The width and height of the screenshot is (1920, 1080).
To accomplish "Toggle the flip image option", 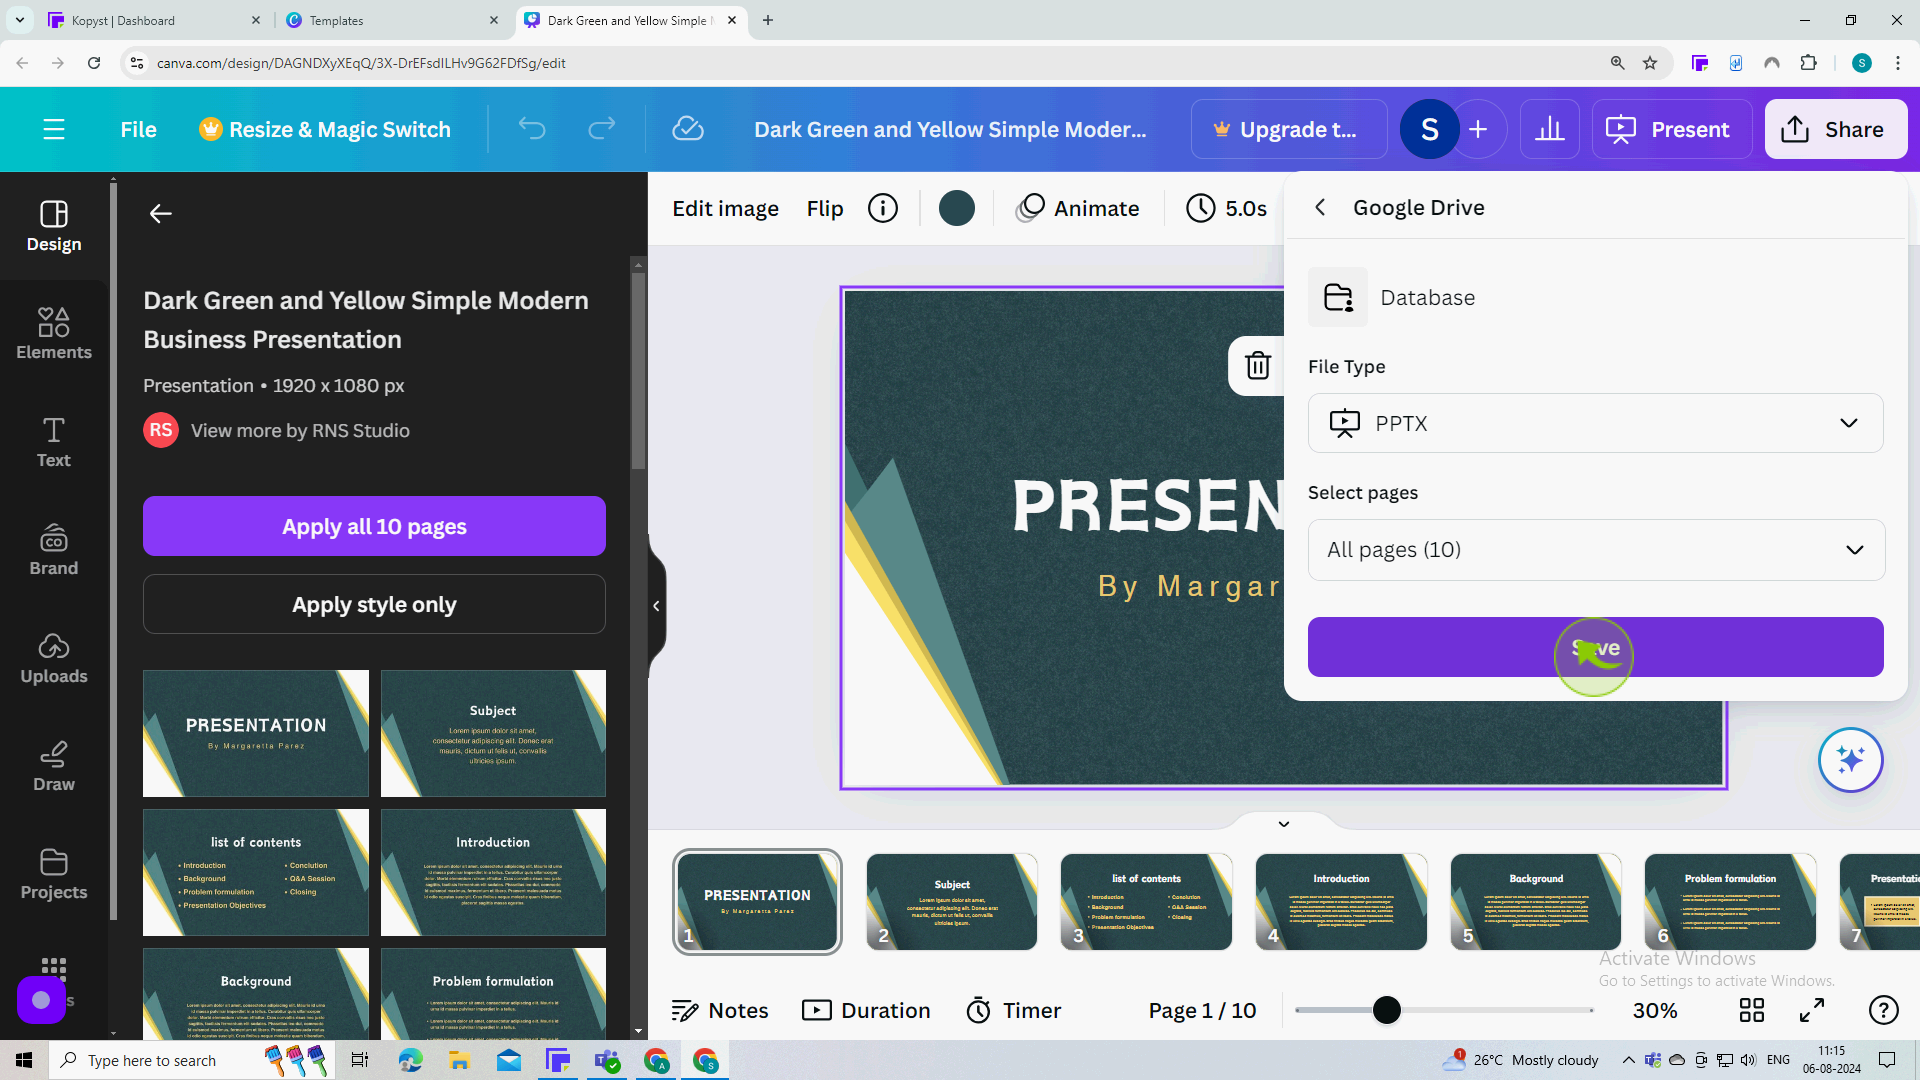I will (823, 208).
